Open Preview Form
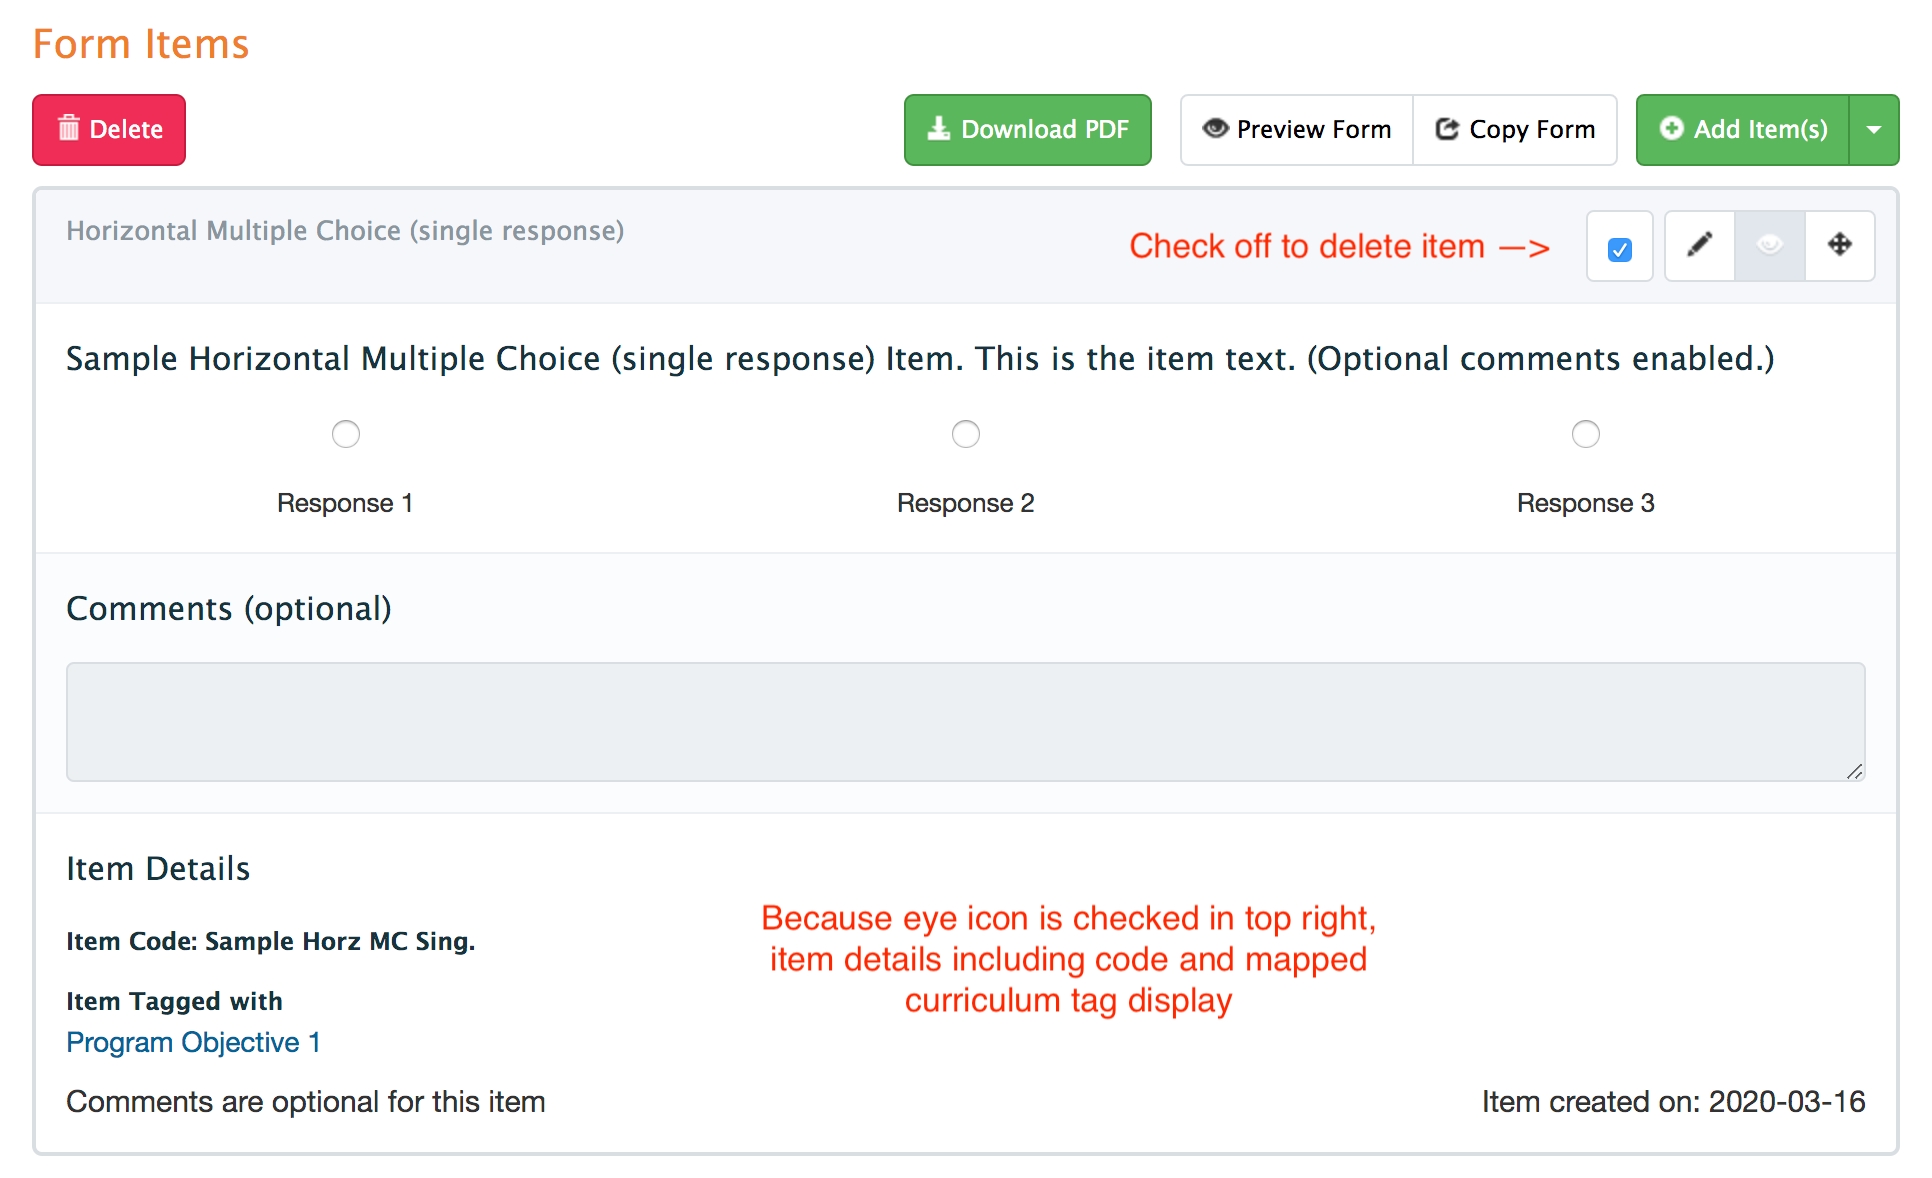Viewport: 1932px width, 1178px height. click(1297, 130)
